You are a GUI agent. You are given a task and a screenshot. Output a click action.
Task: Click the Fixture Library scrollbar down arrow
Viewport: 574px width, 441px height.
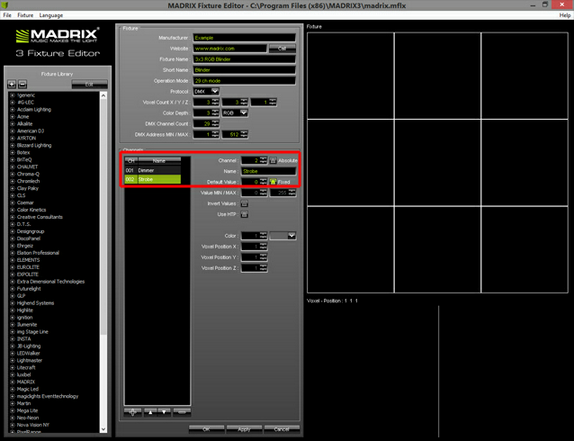pyautogui.click(x=104, y=429)
